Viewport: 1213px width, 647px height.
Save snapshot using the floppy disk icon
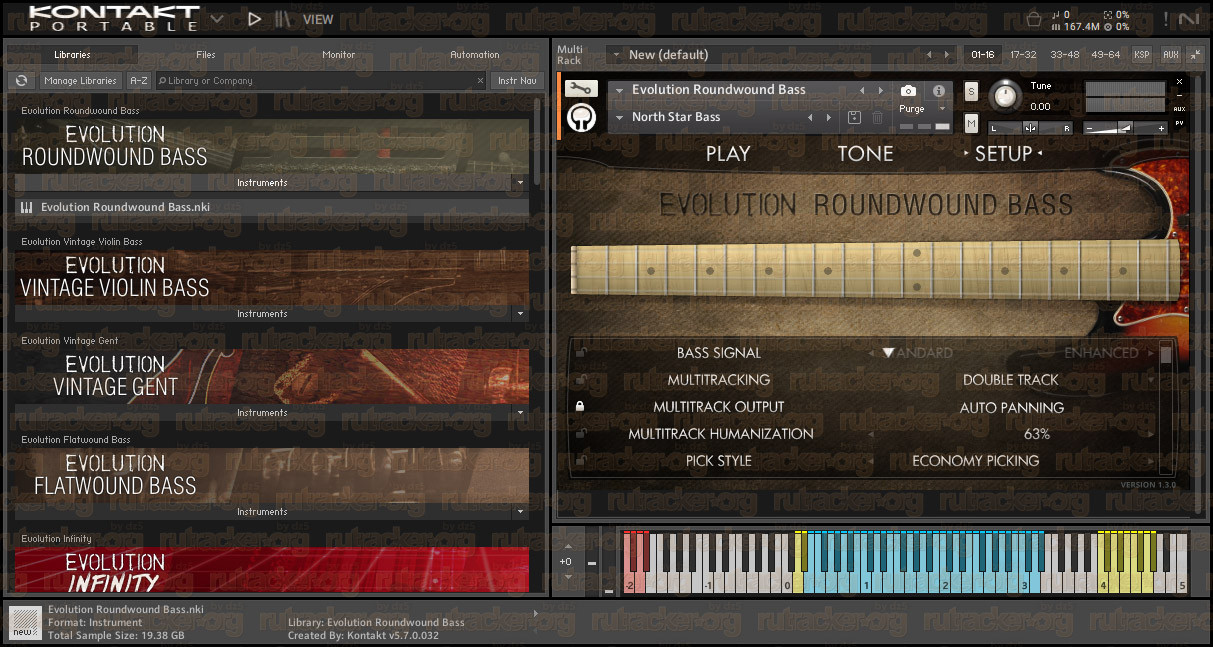coord(855,118)
